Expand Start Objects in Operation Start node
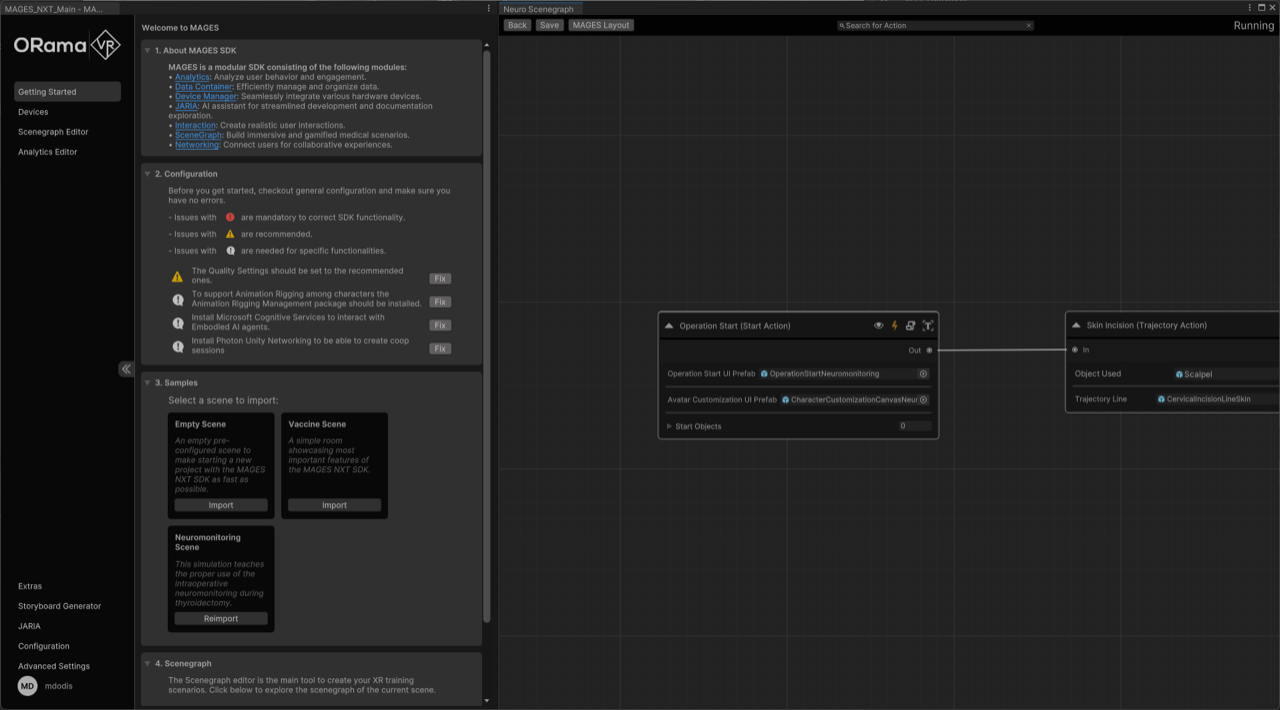Screen dimensions: 1280x710 click(670, 425)
